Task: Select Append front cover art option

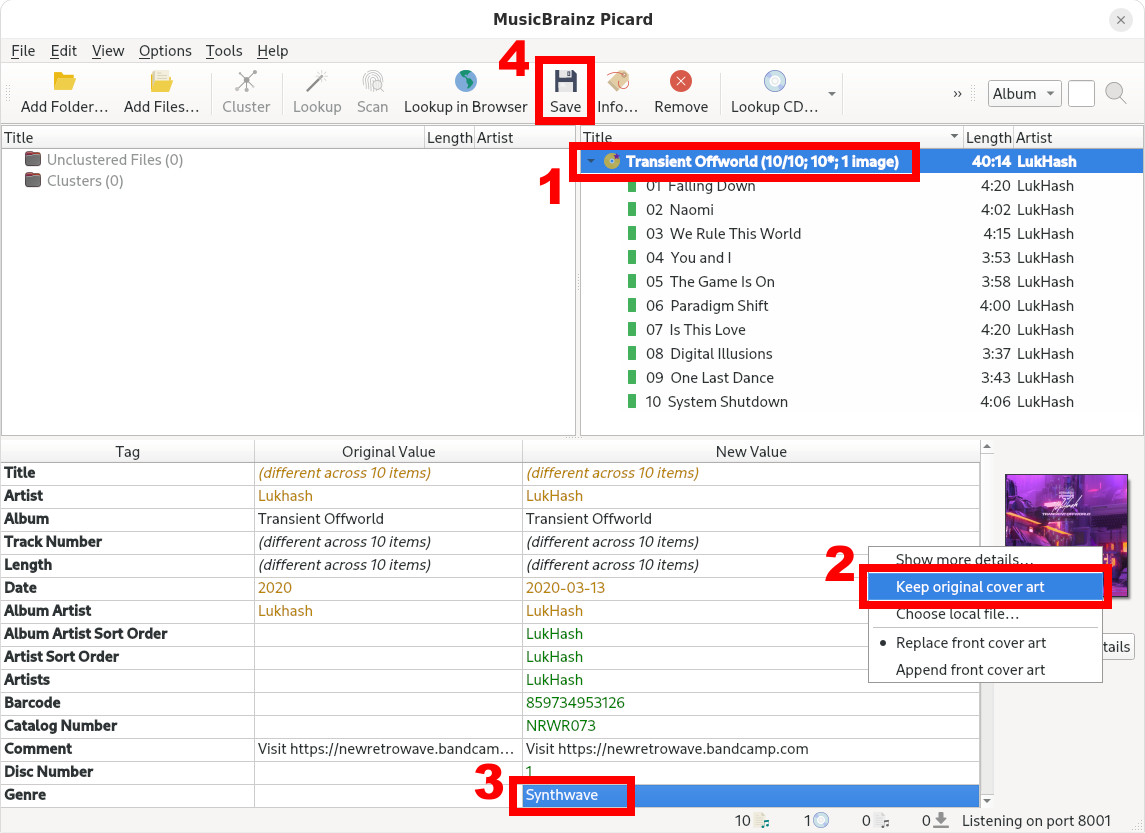Action: click(x=970, y=670)
